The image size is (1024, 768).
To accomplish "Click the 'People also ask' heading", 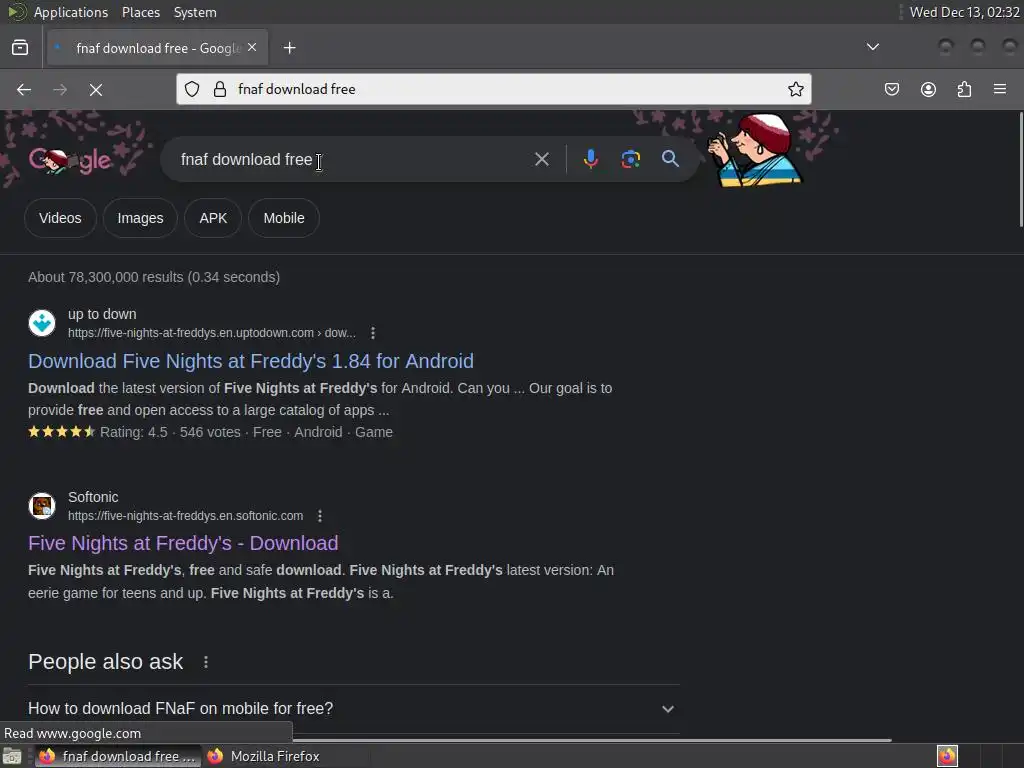I will [x=106, y=662].
